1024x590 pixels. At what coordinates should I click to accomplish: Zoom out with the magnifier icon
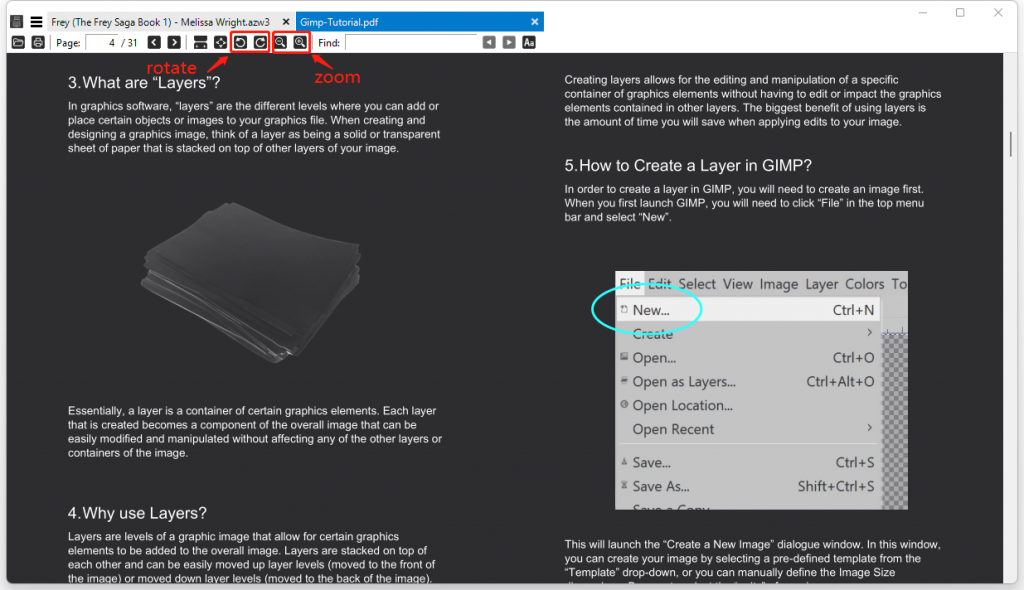[281, 43]
